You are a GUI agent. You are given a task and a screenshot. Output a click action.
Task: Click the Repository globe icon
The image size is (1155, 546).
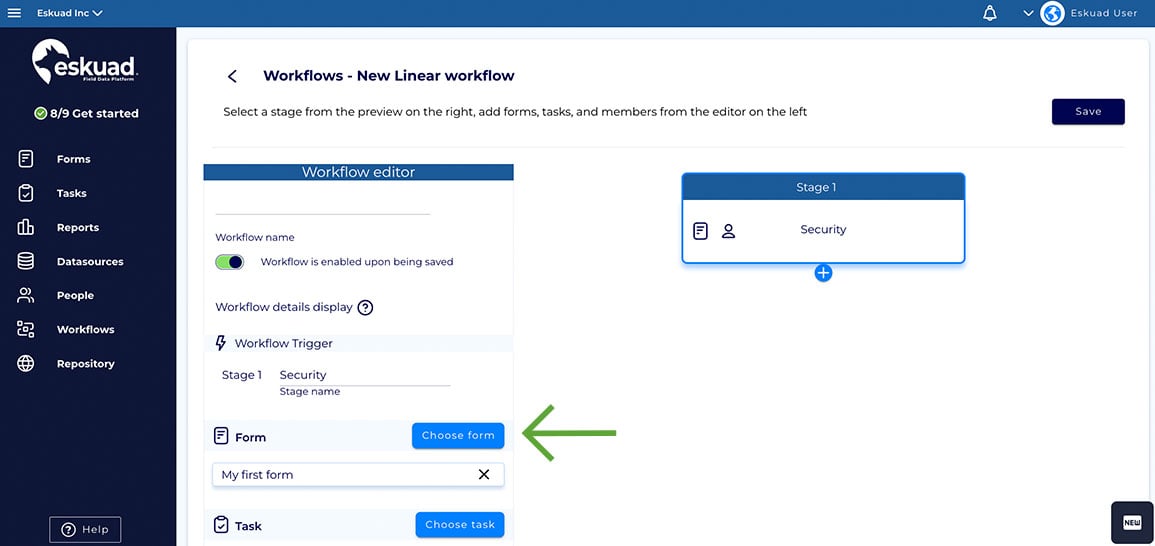[x=26, y=363]
